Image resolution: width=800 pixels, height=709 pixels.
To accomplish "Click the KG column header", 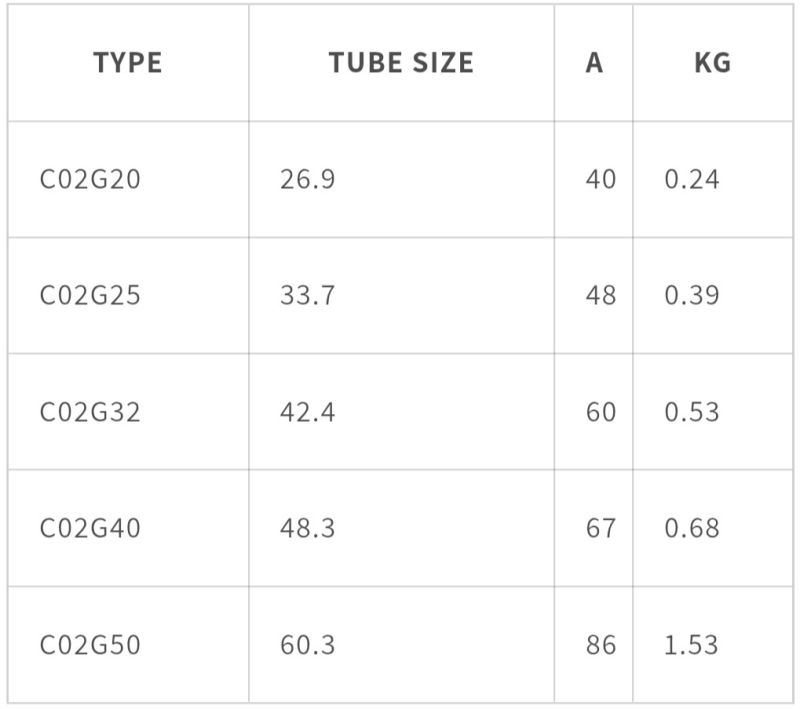I will 712,63.
